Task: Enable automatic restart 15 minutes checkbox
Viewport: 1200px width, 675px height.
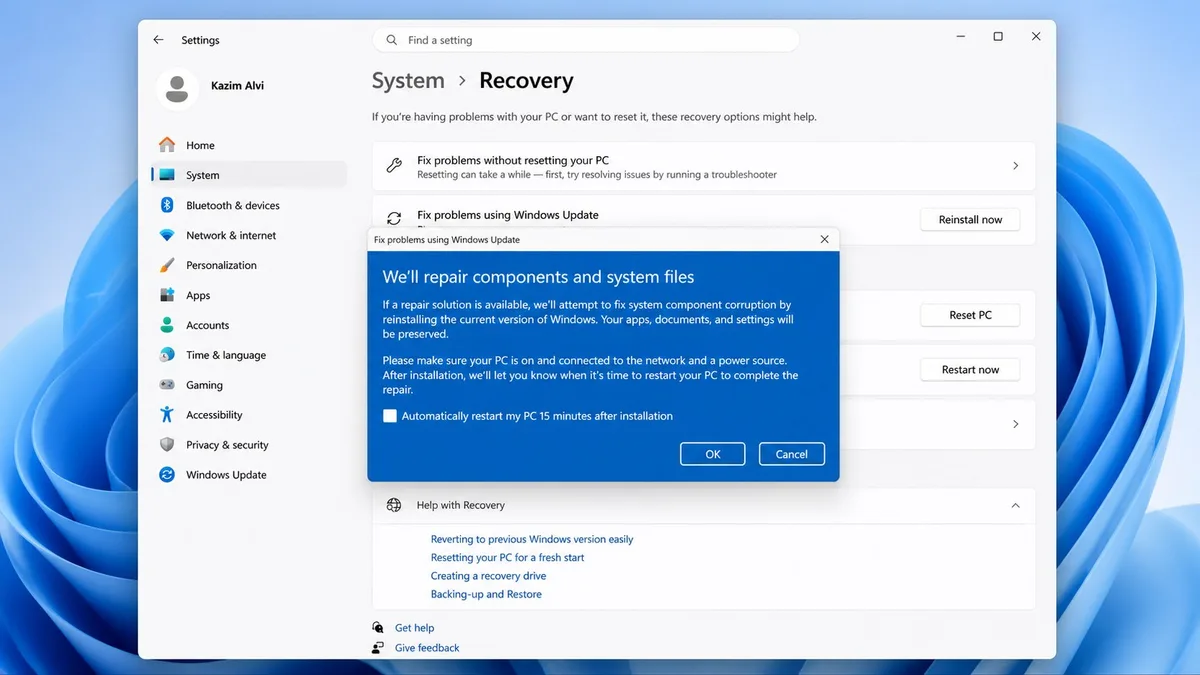Action: pos(390,416)
